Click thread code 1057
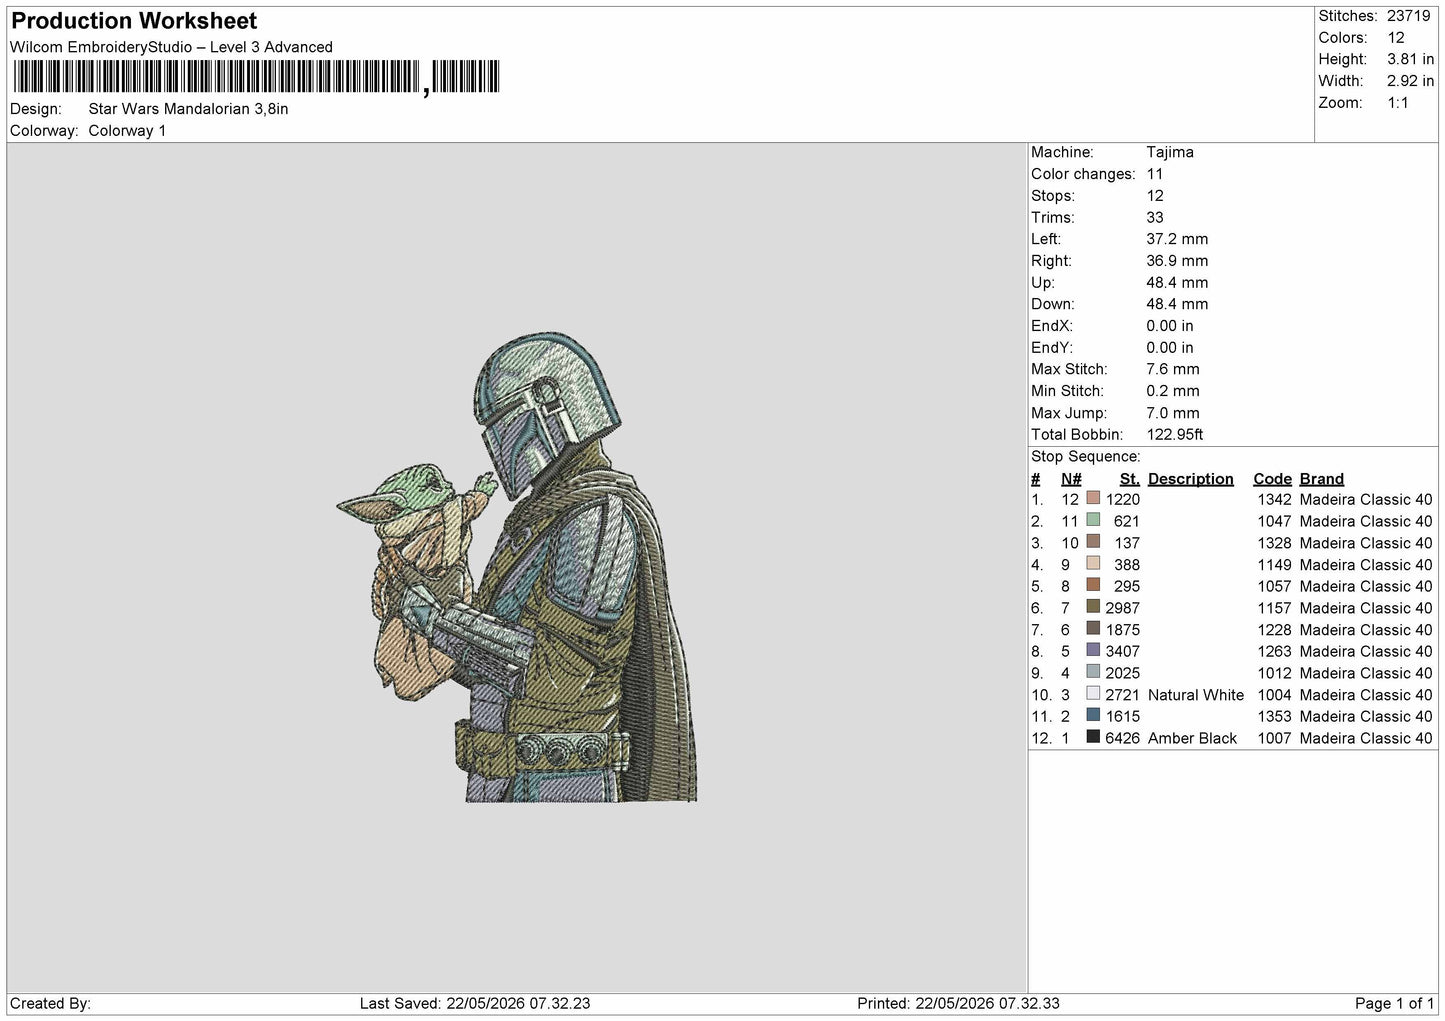Screen dimensions: 1445x1021 [x=1274, y=586]
